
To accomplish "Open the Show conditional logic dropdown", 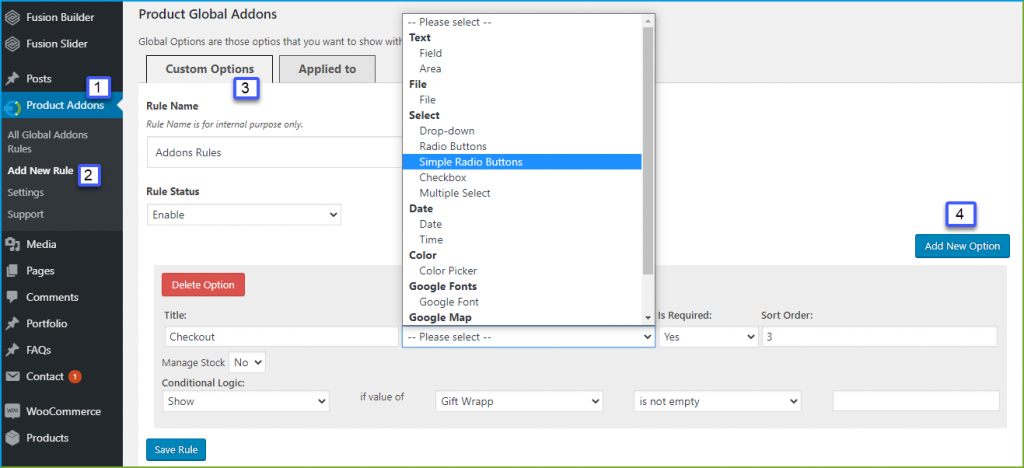I will [x=246, y=401].
